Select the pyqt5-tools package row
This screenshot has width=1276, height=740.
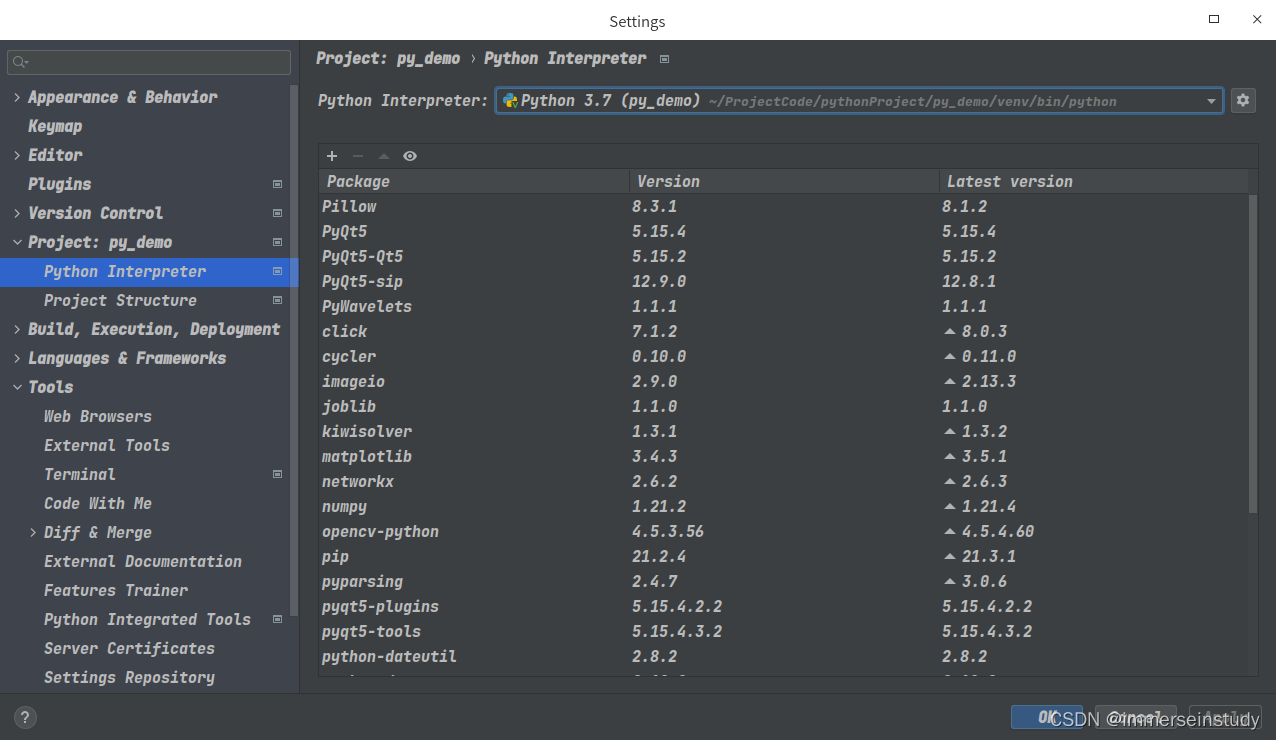(784, 631)
